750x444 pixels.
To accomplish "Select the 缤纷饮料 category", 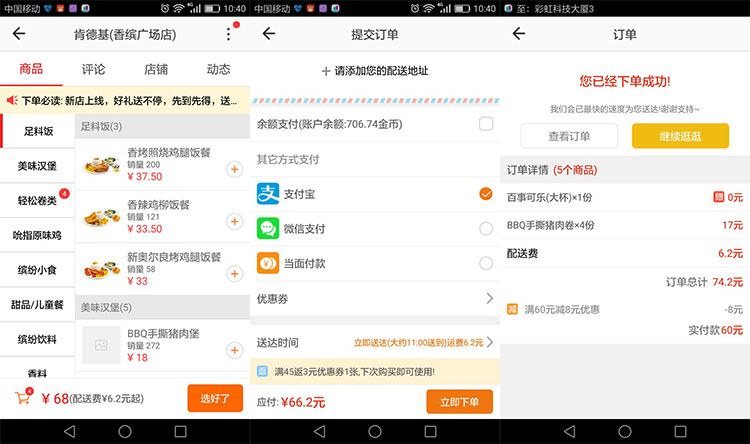I will click(x=38, y=340).
